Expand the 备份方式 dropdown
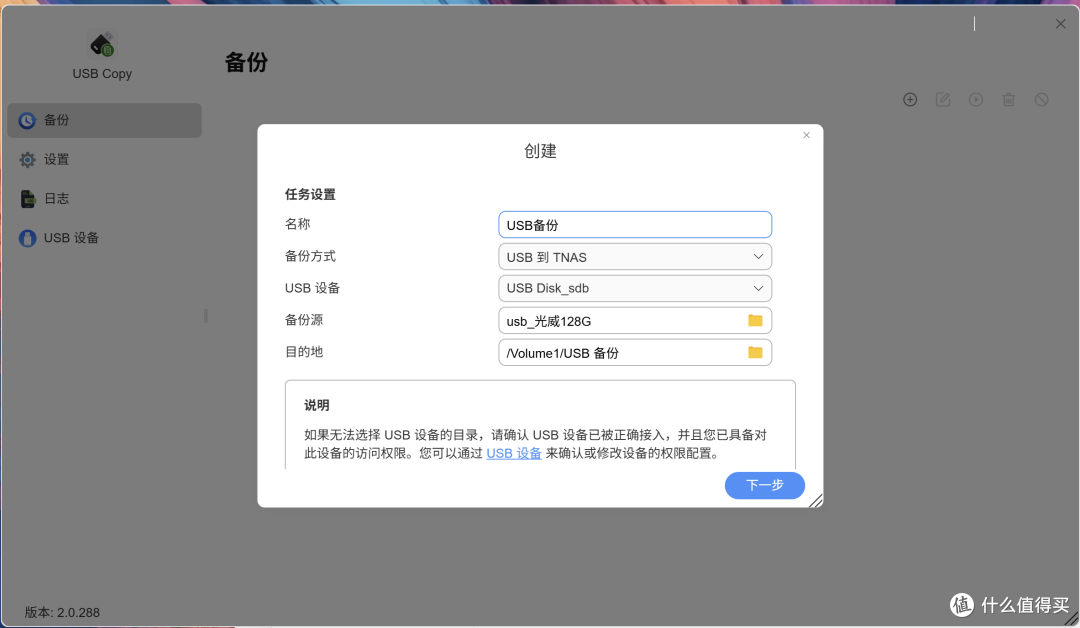This screenshot has height=628, width=1080. (635, 257)
